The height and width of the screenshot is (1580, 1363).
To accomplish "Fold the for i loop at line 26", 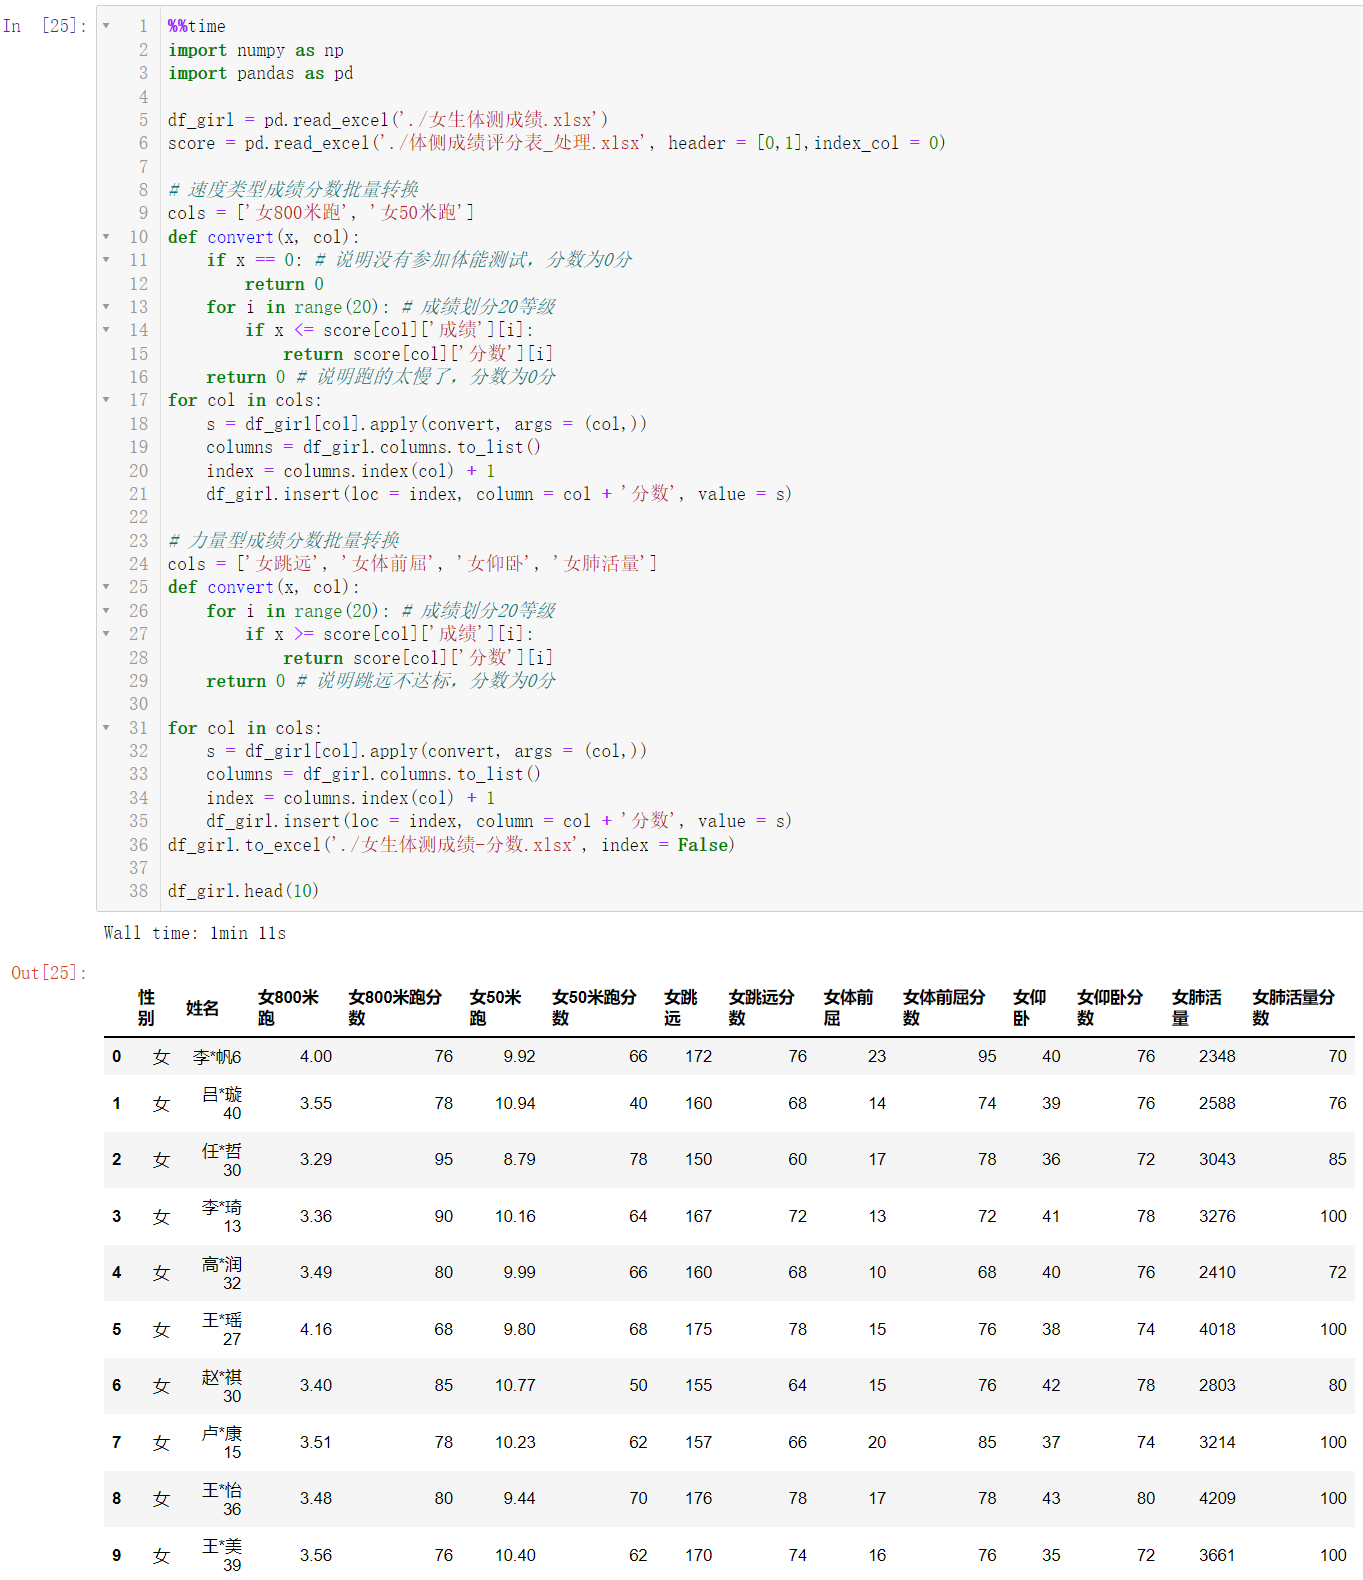I will tap(106, 611).
